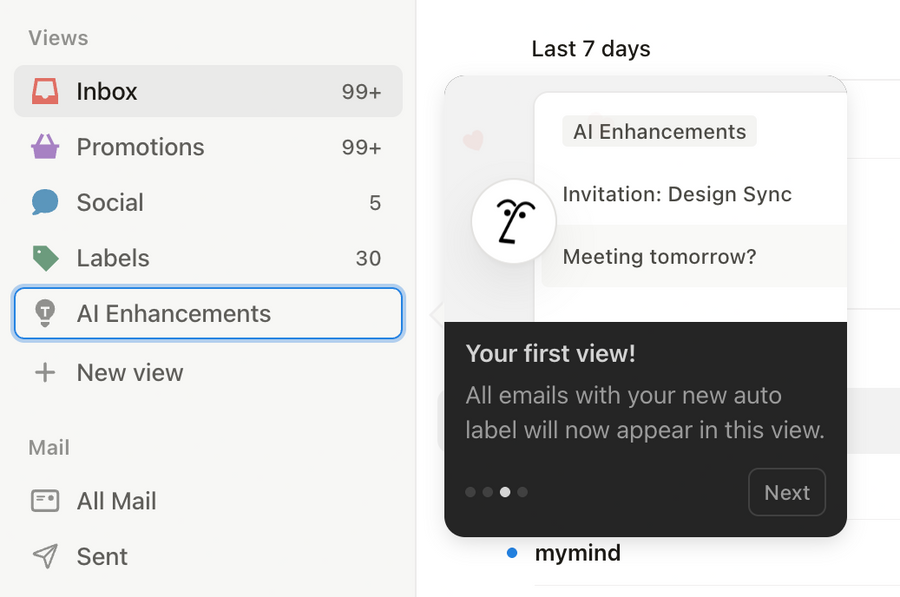The width and height of the screenshot is (900, 597).
Task: Select the Promotions basket icon
Action: coord(44,147)
